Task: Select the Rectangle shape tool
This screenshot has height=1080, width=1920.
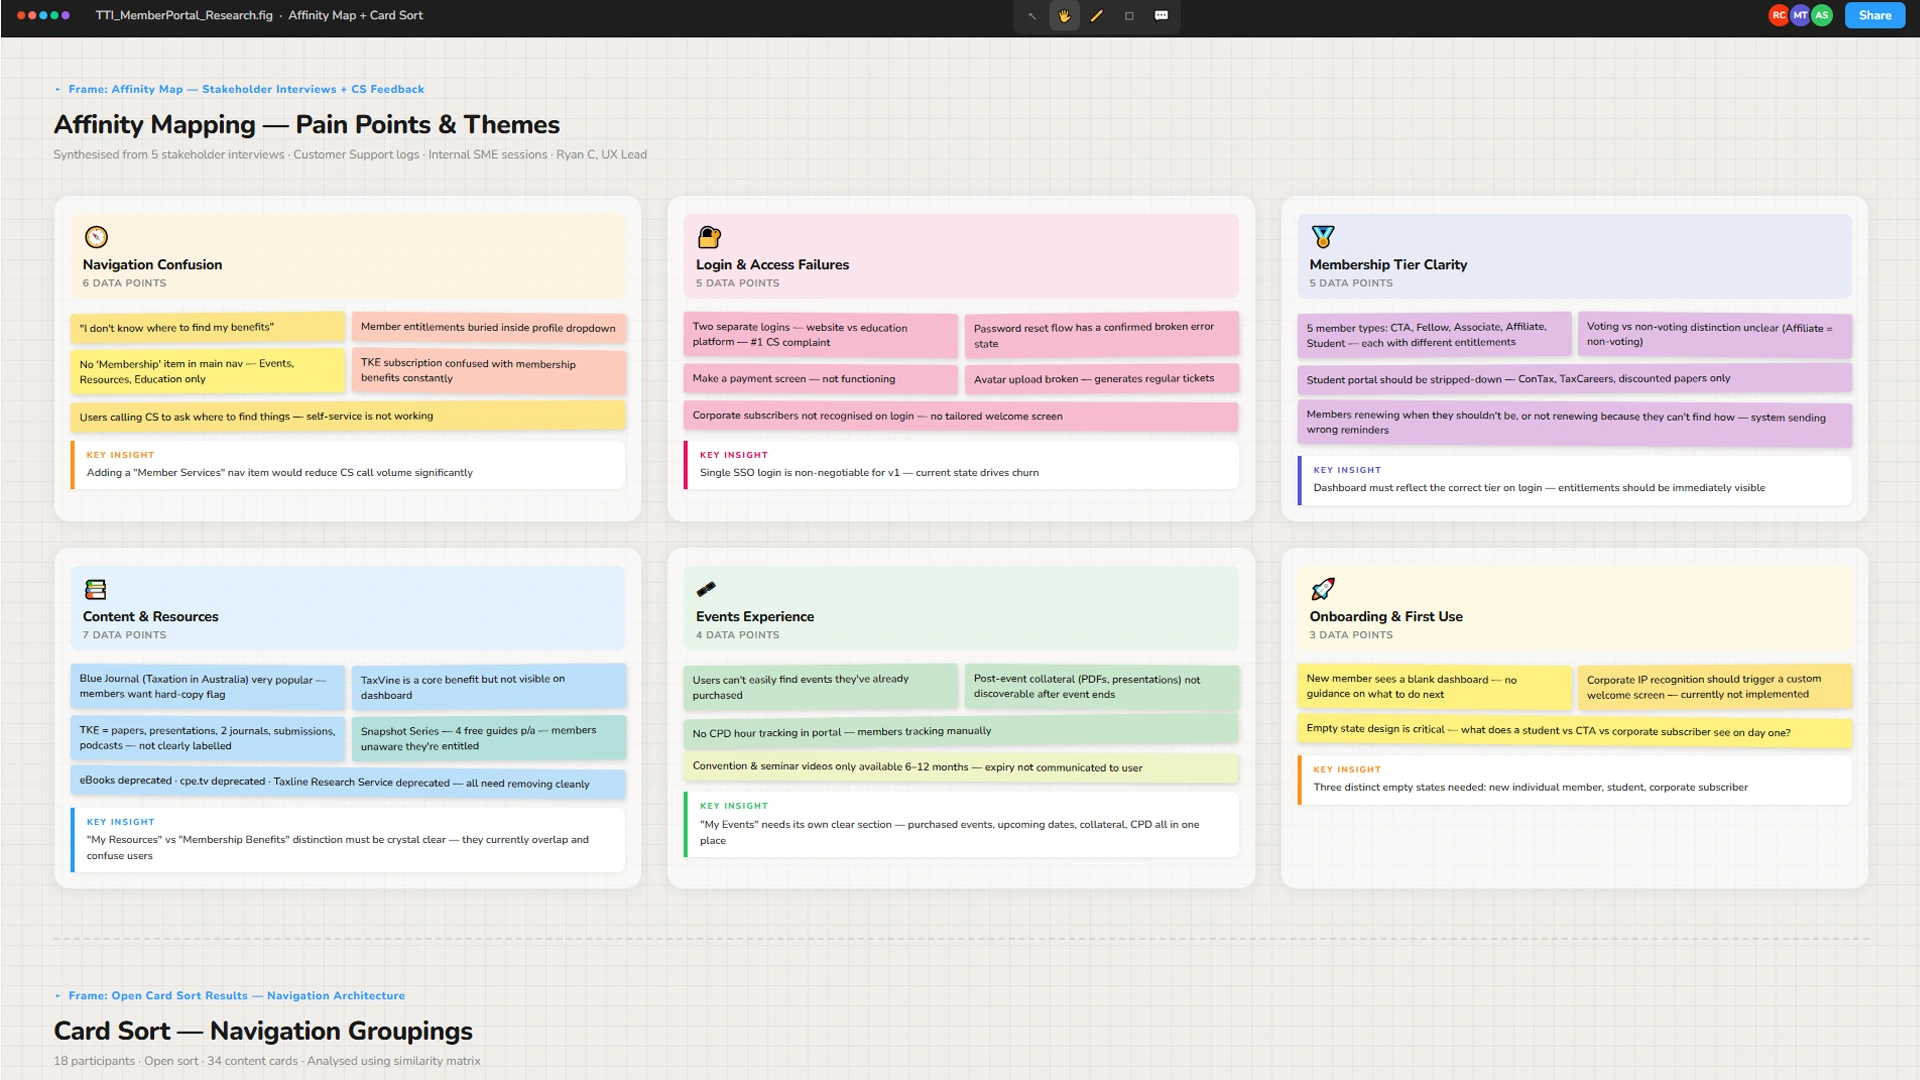Action: coord(1129,16)
